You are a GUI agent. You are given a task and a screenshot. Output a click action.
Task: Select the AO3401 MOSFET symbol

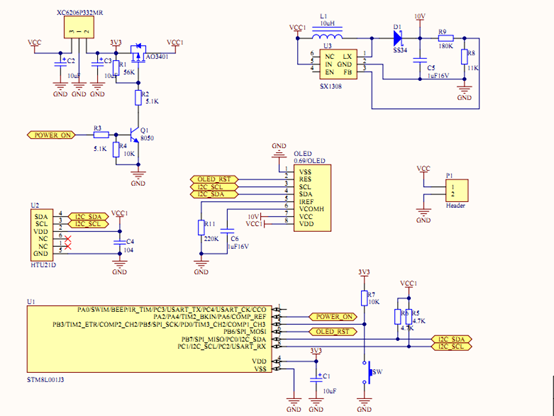[138, 53]
